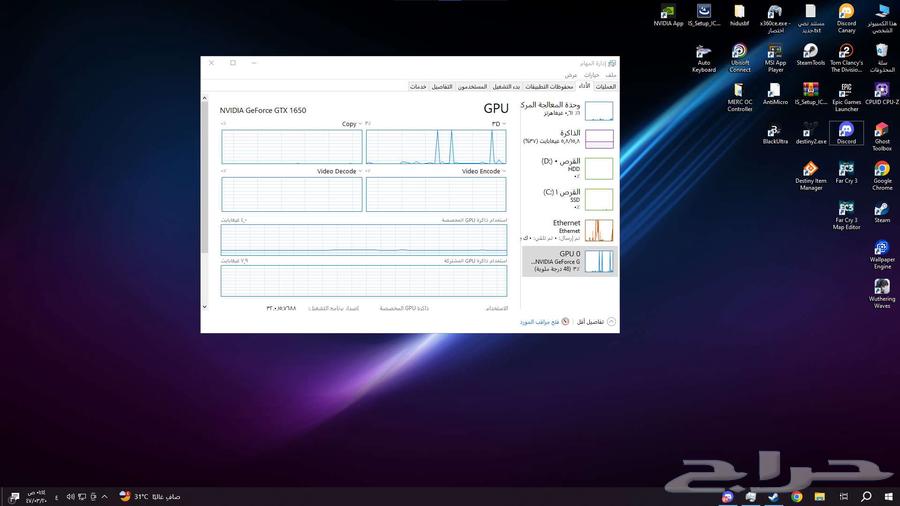Select the MSI App Player icon

click(x=775, y=59)
